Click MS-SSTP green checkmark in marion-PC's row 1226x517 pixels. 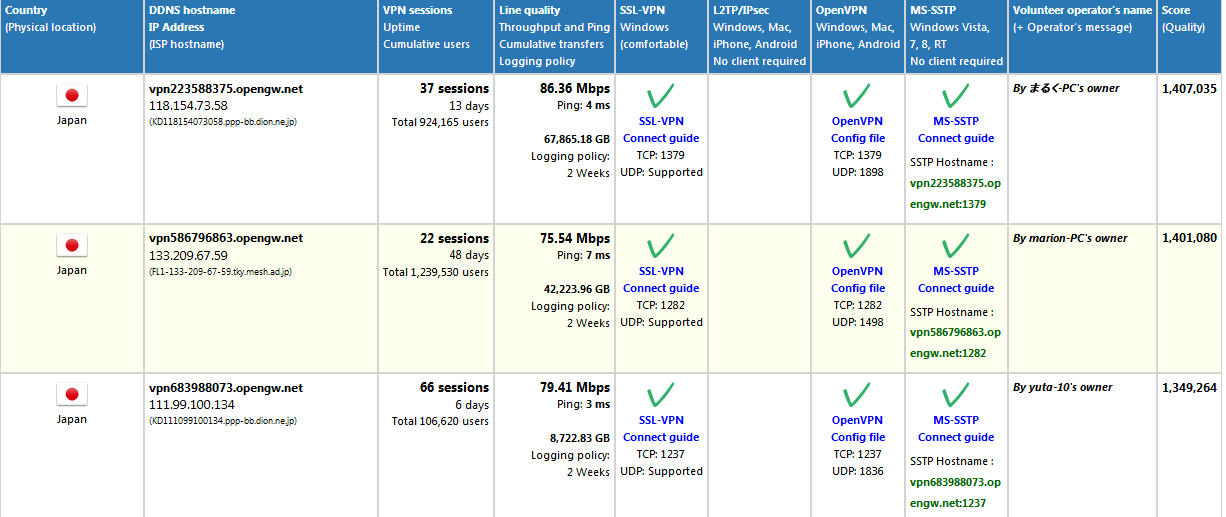[x=955, y=246]
